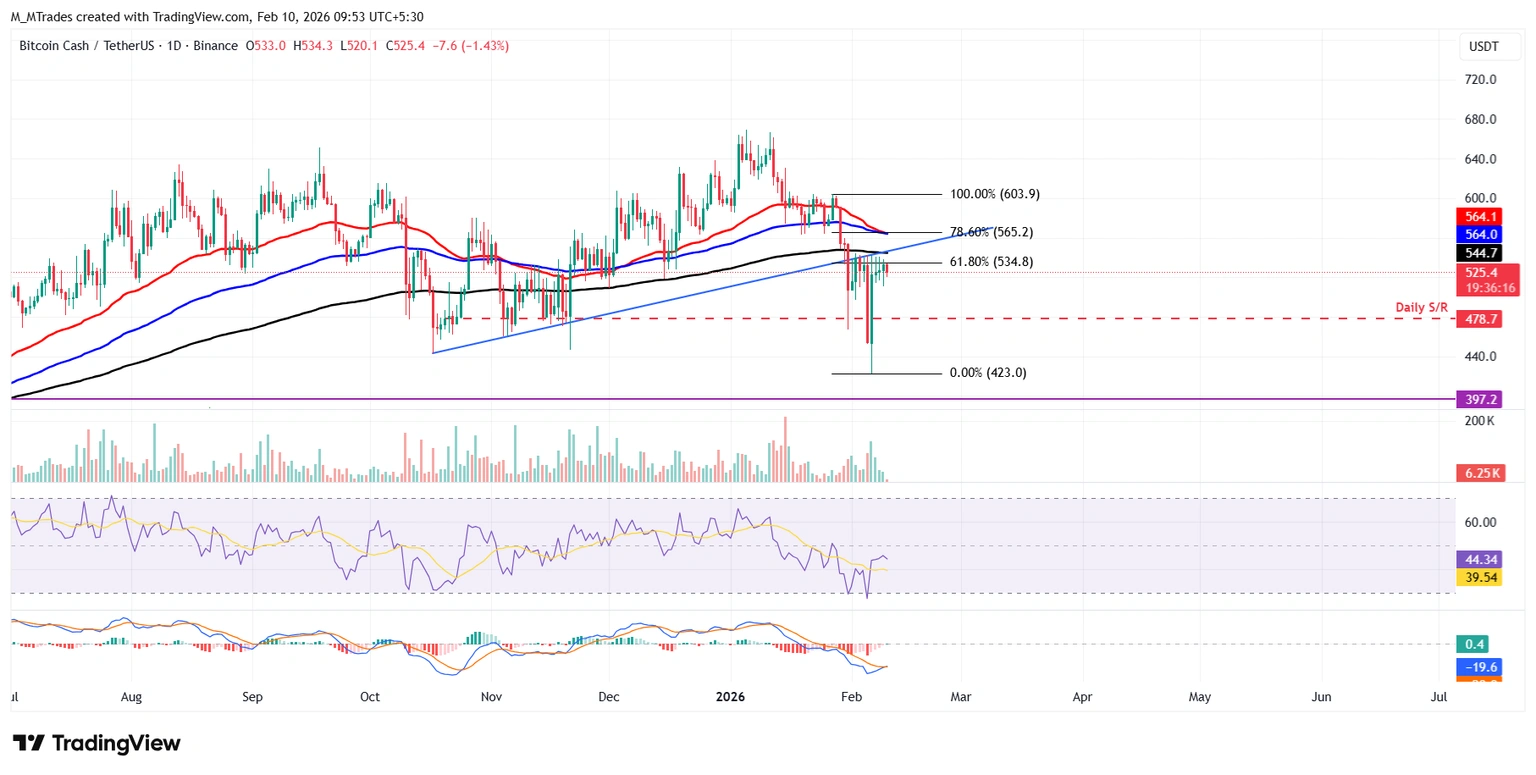1536x775 pixels.
Task: Click the 478.7 Daily S/R price label
Action: (x=1480, y=319)
